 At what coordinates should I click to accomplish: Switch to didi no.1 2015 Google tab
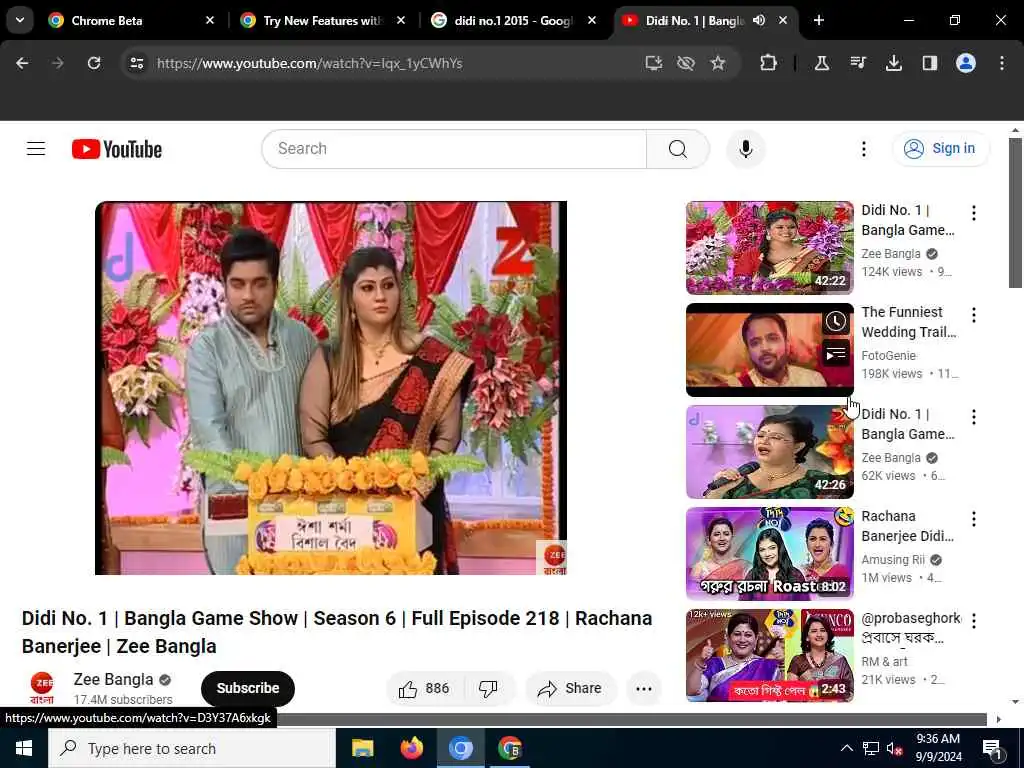(x=513, y=21)
